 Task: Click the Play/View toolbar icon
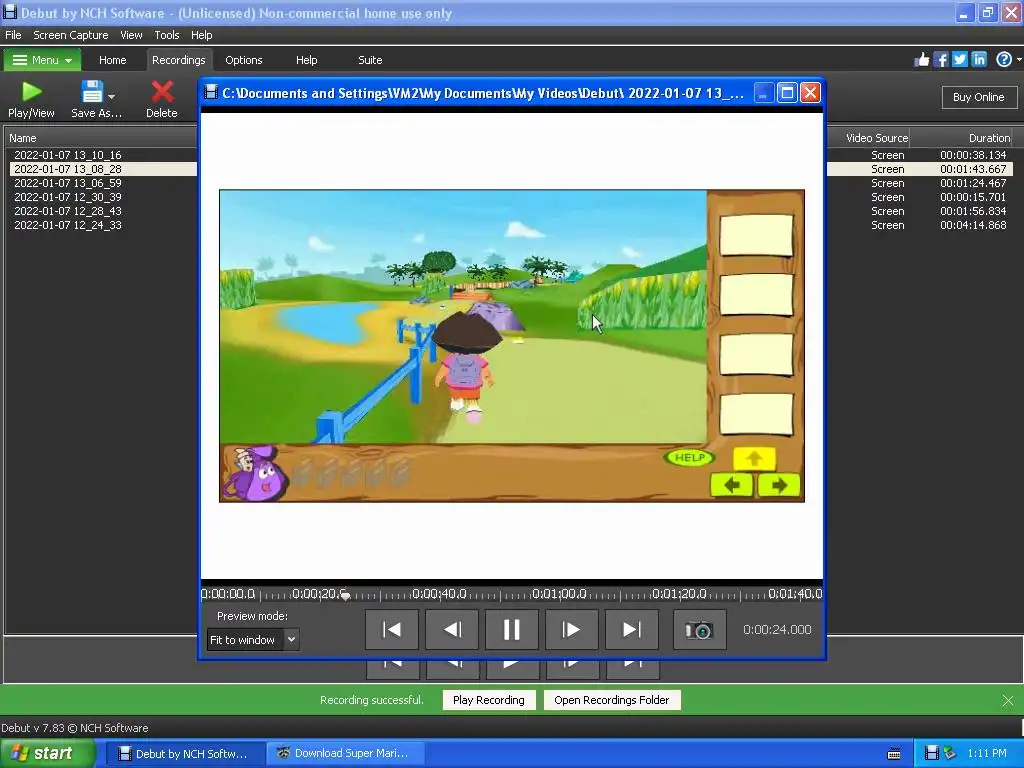pyautogui.click(x=31, y=99)
